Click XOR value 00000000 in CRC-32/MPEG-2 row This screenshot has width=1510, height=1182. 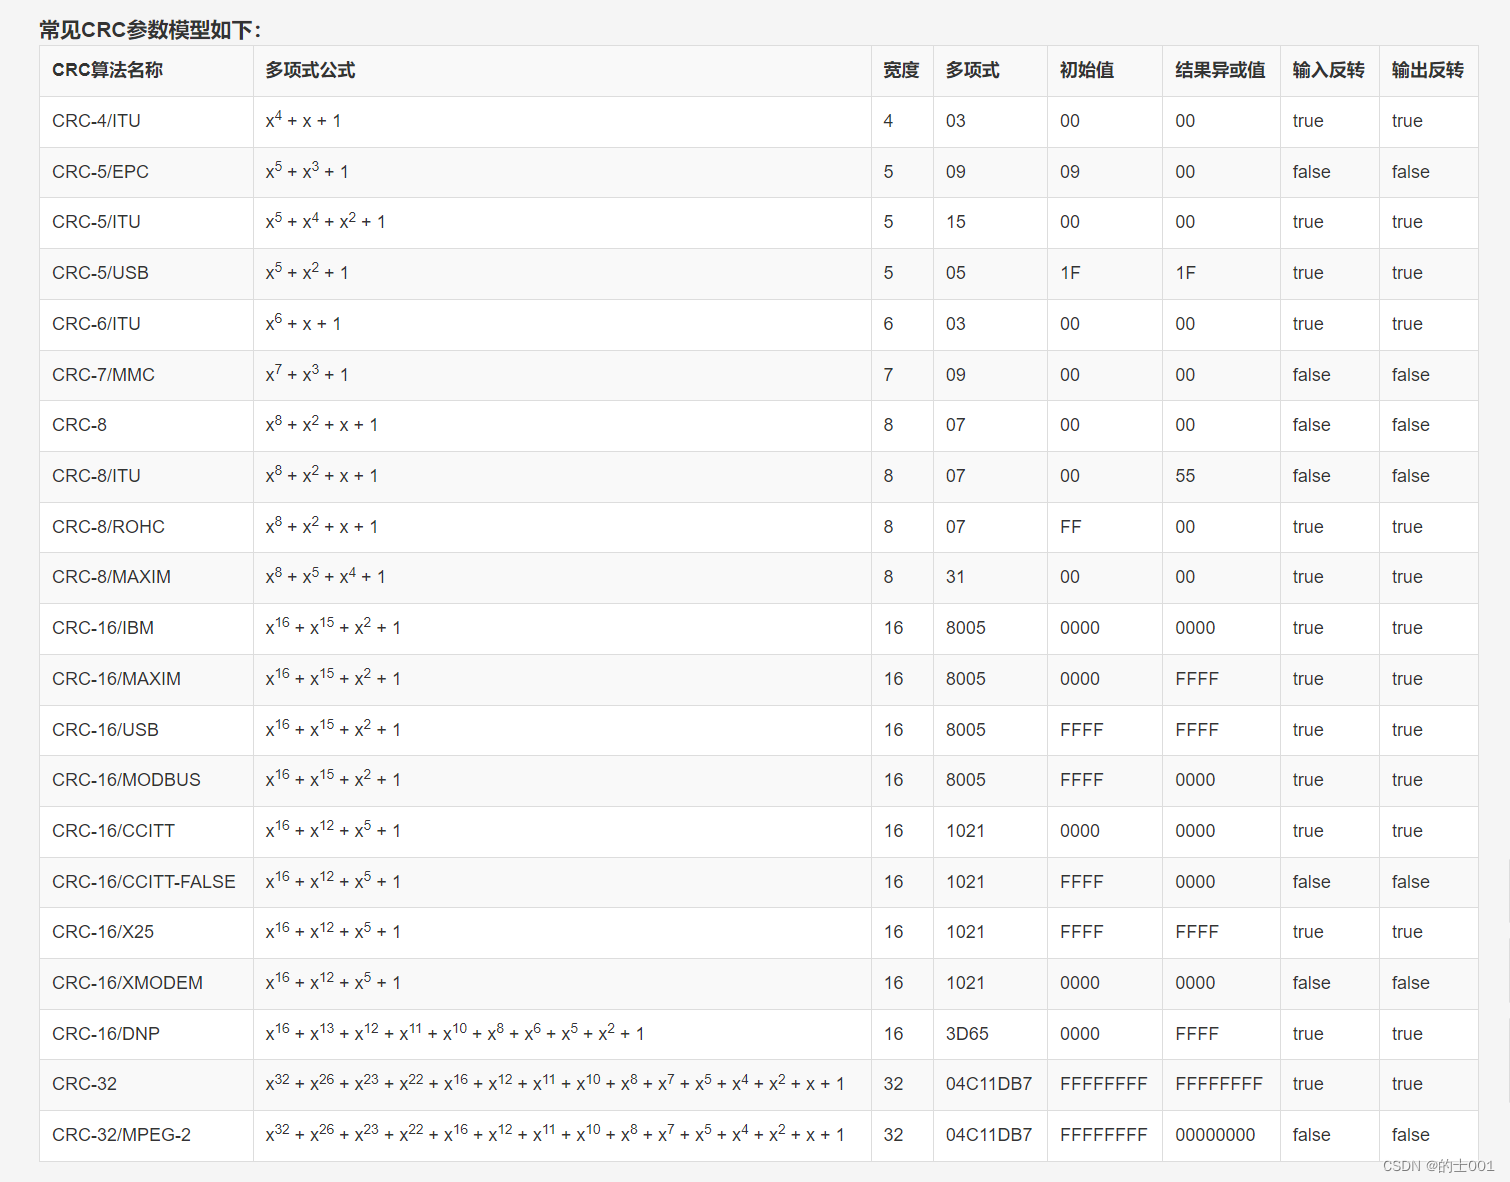[1215, 1135]
